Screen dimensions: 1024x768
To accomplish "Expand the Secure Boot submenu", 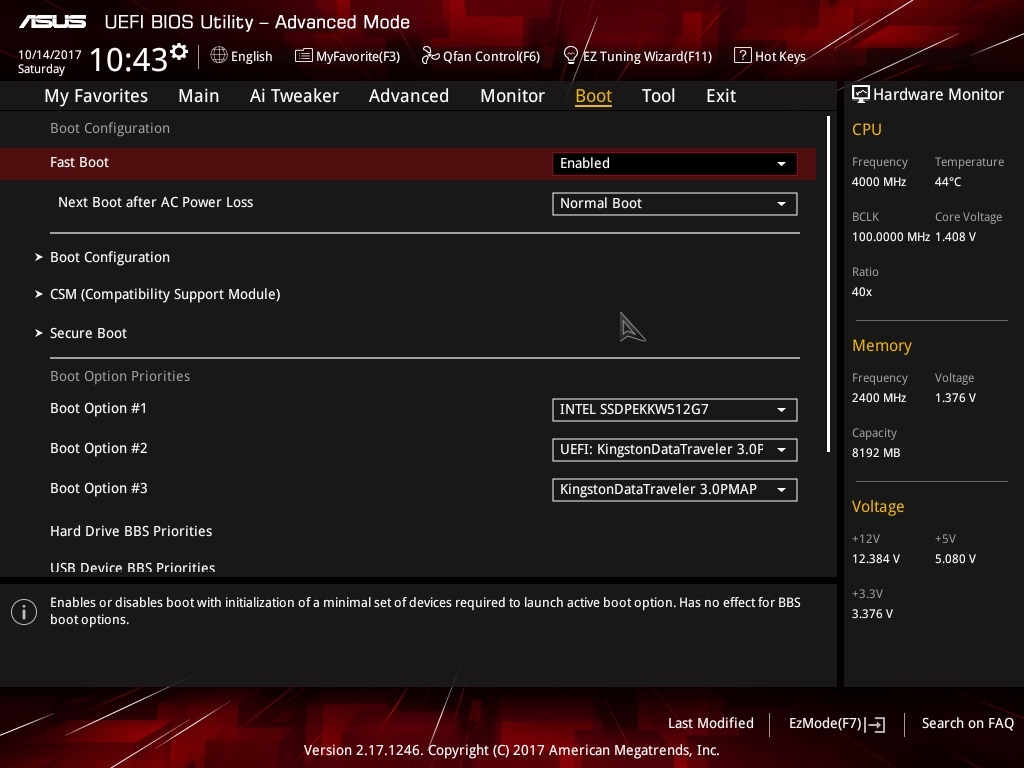I will 88,333.
